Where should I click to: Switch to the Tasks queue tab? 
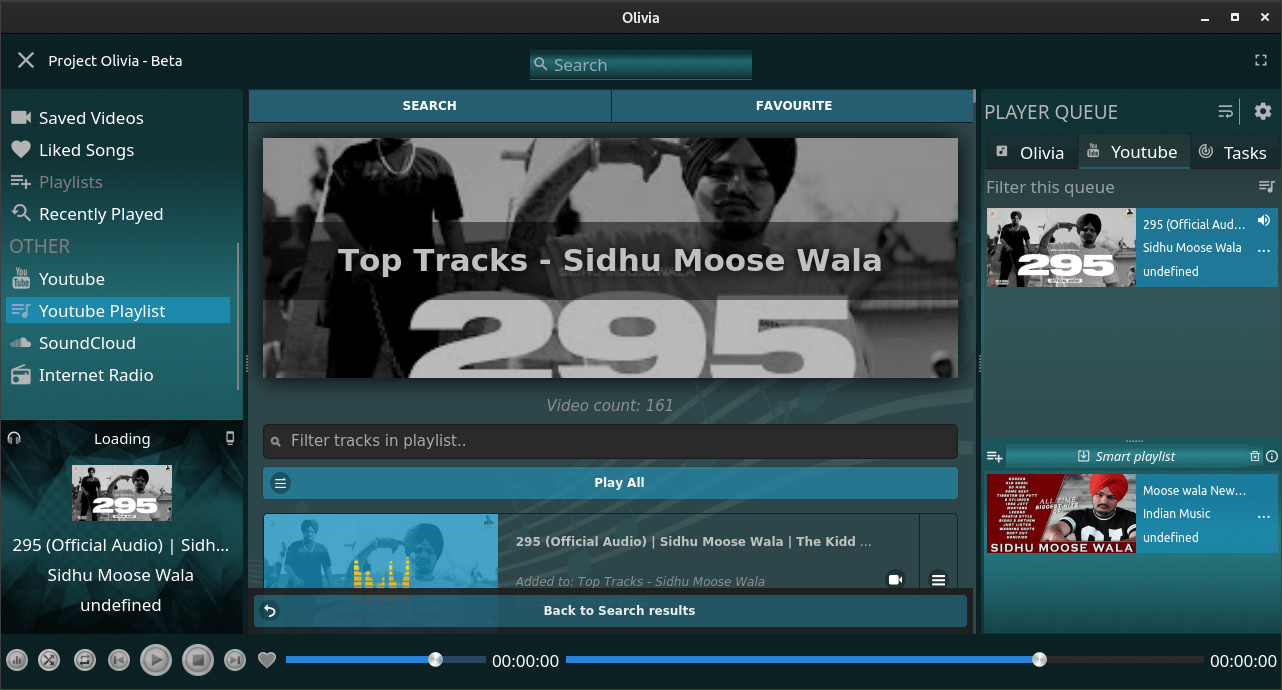1233,152
